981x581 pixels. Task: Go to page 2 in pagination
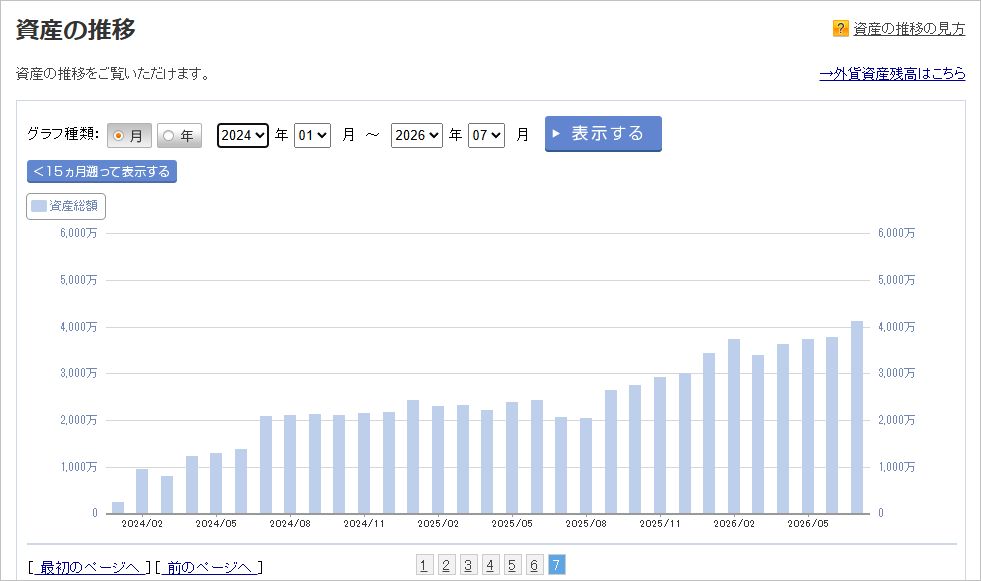point(446,565)
